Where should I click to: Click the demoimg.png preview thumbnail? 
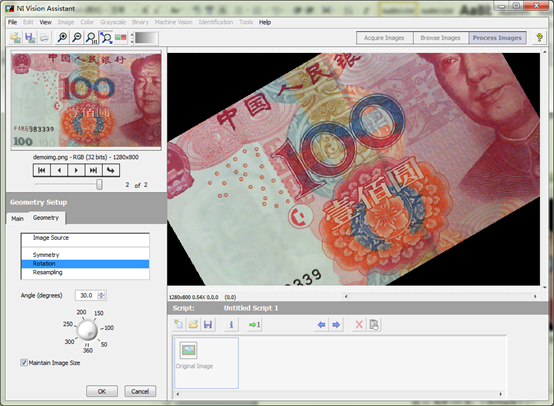click(86, 100)
